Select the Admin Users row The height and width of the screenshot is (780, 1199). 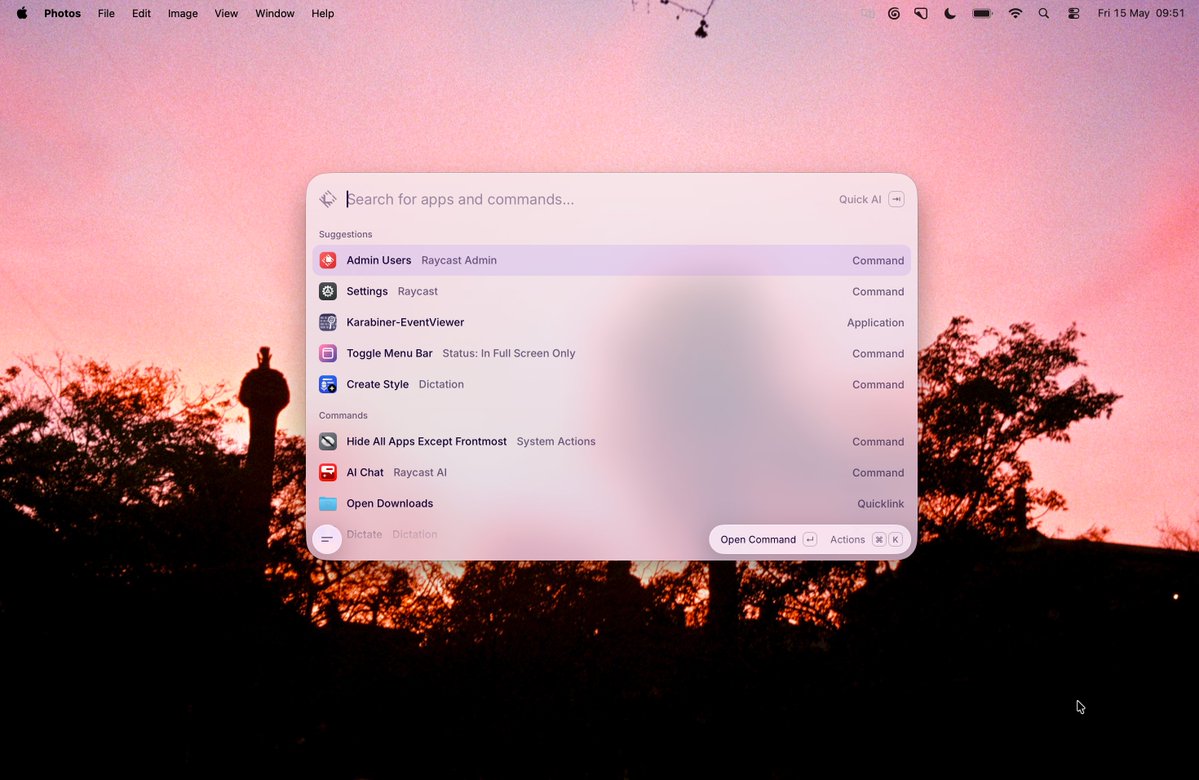click(x=612, y=260)
